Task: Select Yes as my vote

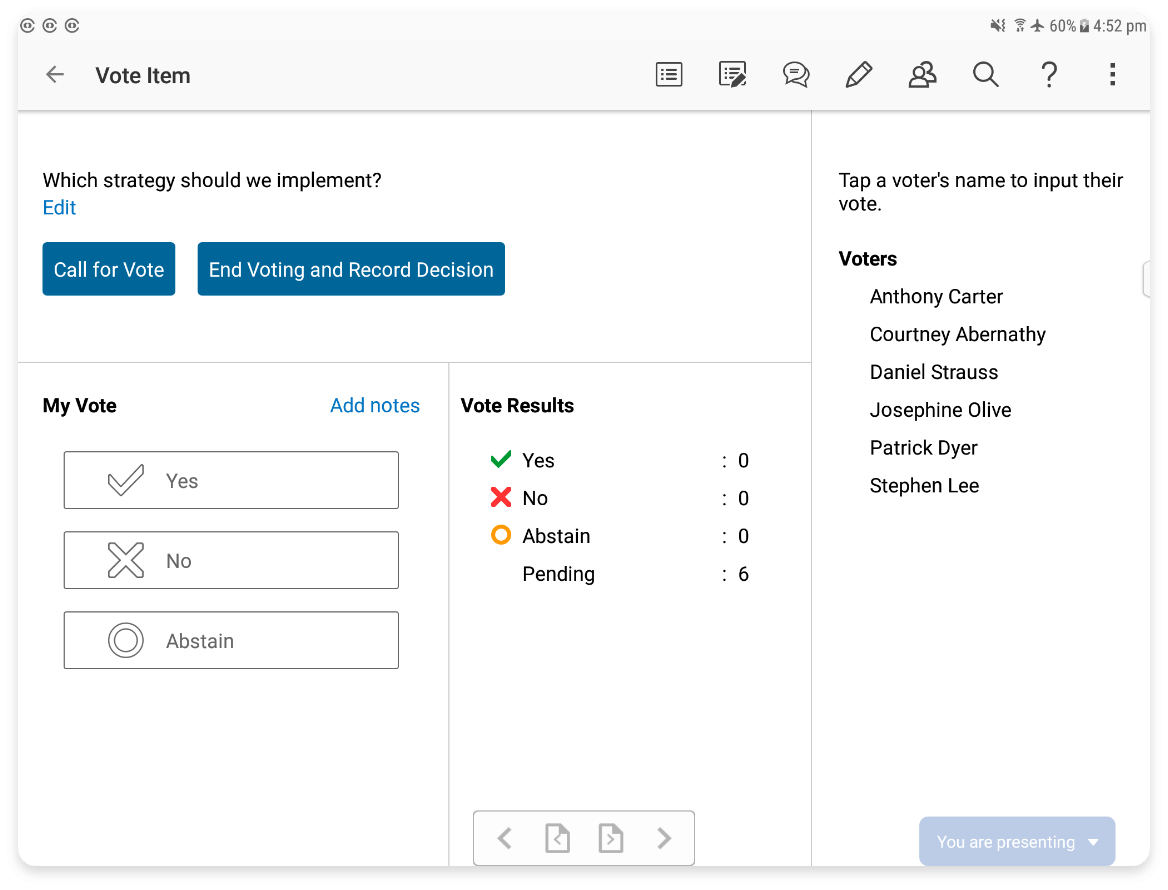Action: [231, 481]
